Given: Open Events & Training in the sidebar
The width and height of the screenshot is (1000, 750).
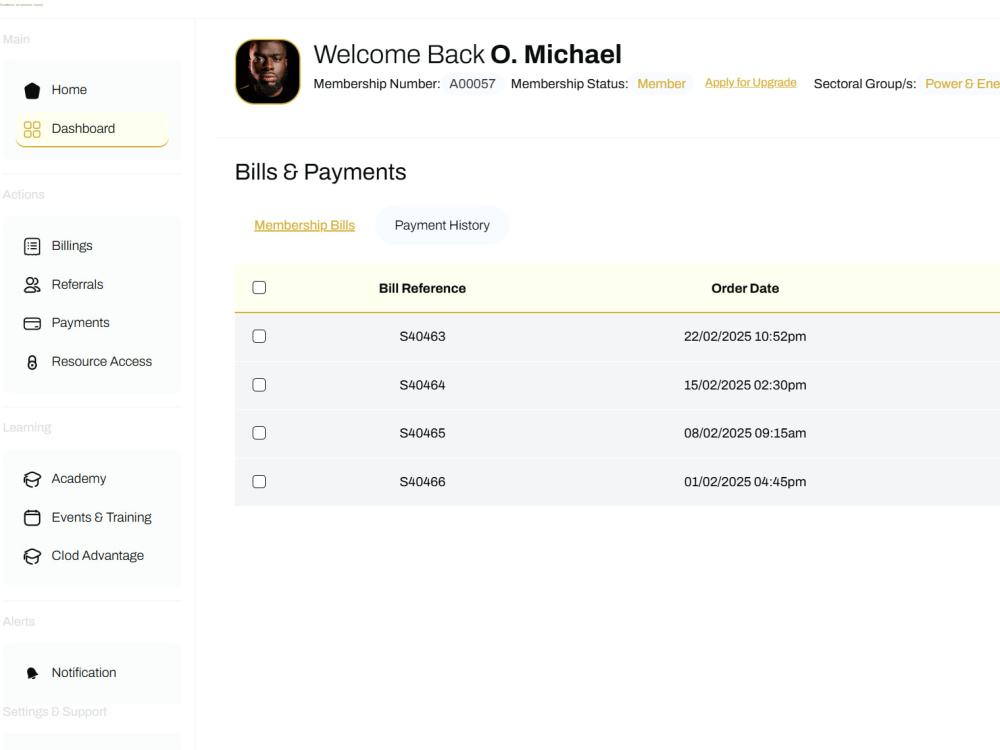Looking at the screenshot, I should click(x=92, y=517).
